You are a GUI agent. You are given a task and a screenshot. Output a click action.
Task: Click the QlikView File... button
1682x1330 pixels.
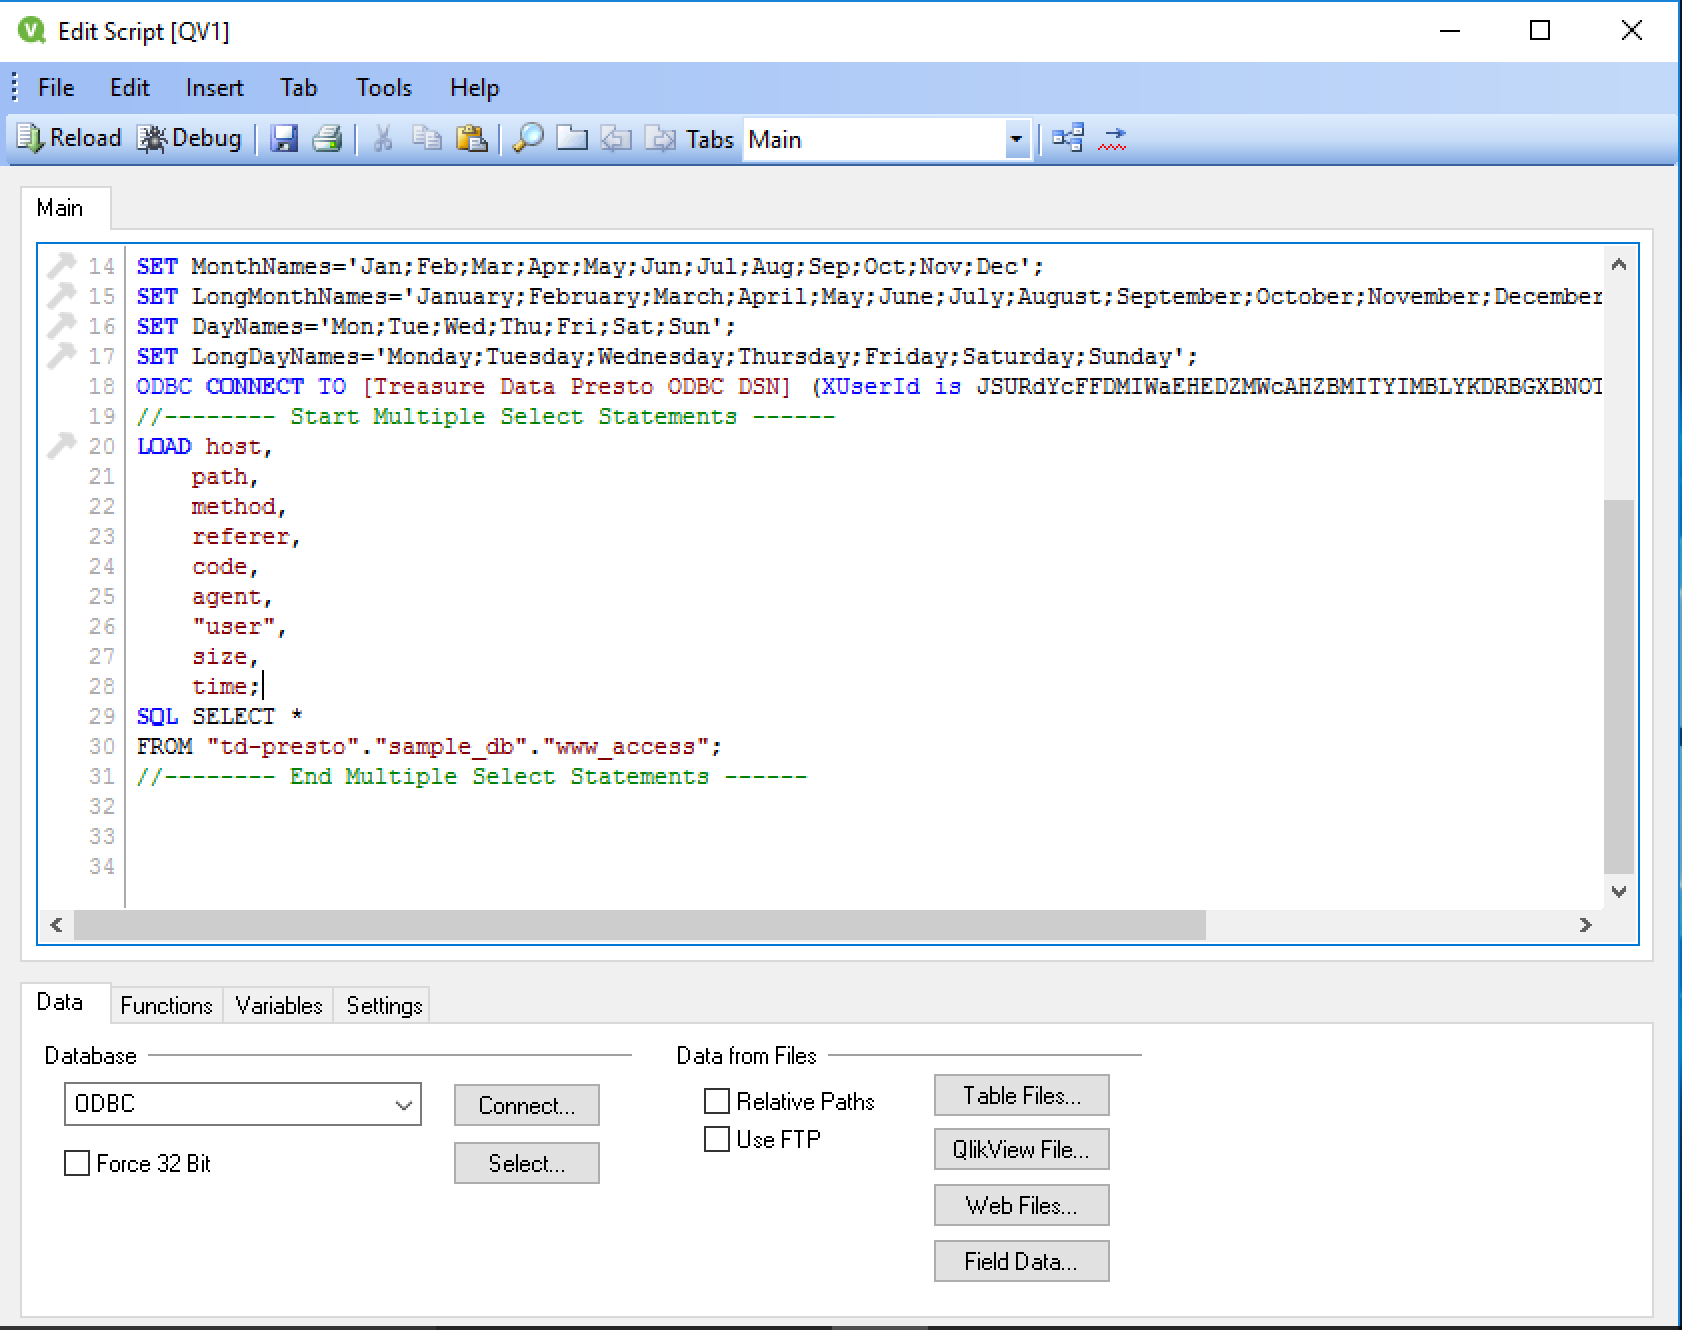pyautogui.click(x=1022, y=1149)
